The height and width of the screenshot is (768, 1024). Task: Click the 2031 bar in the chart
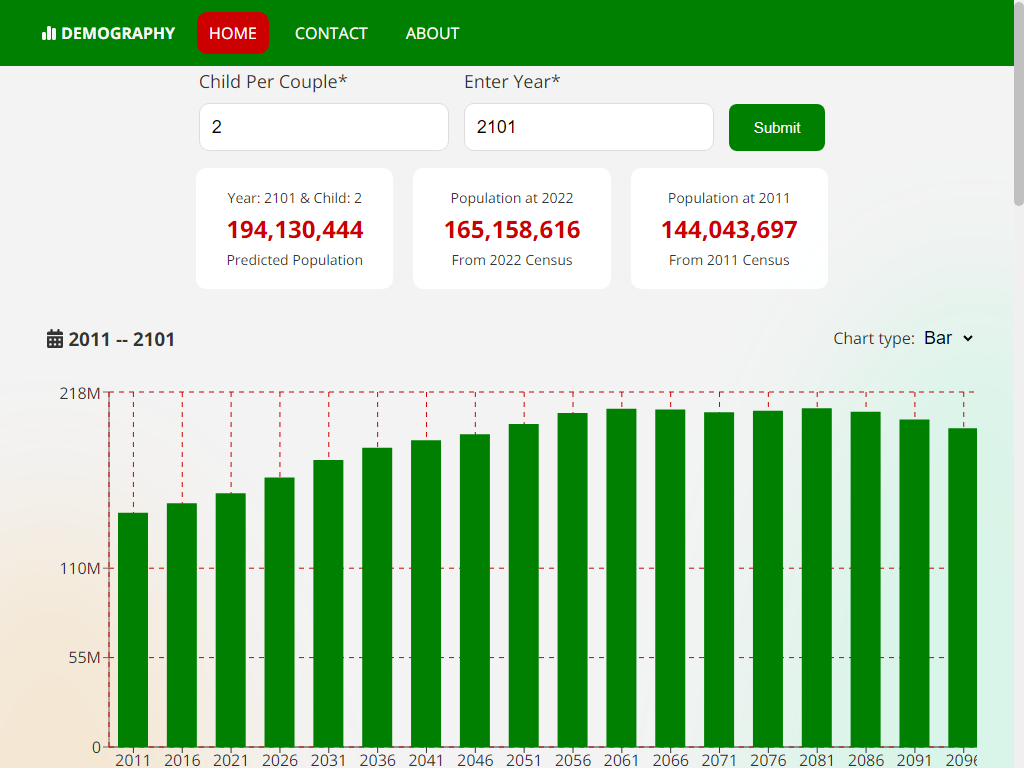328,603
